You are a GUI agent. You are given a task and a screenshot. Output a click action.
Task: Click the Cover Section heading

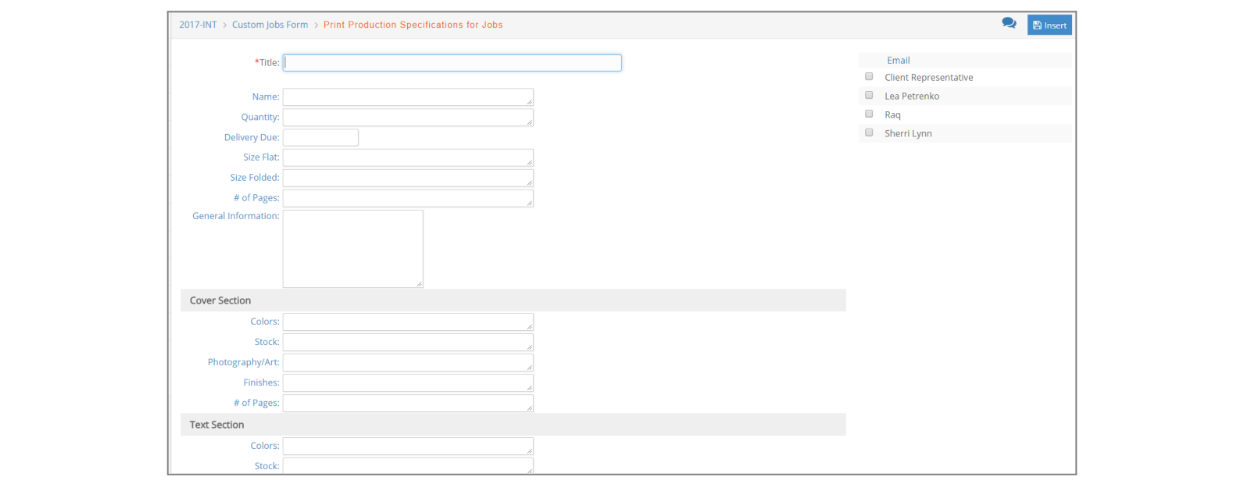point(220,300)
